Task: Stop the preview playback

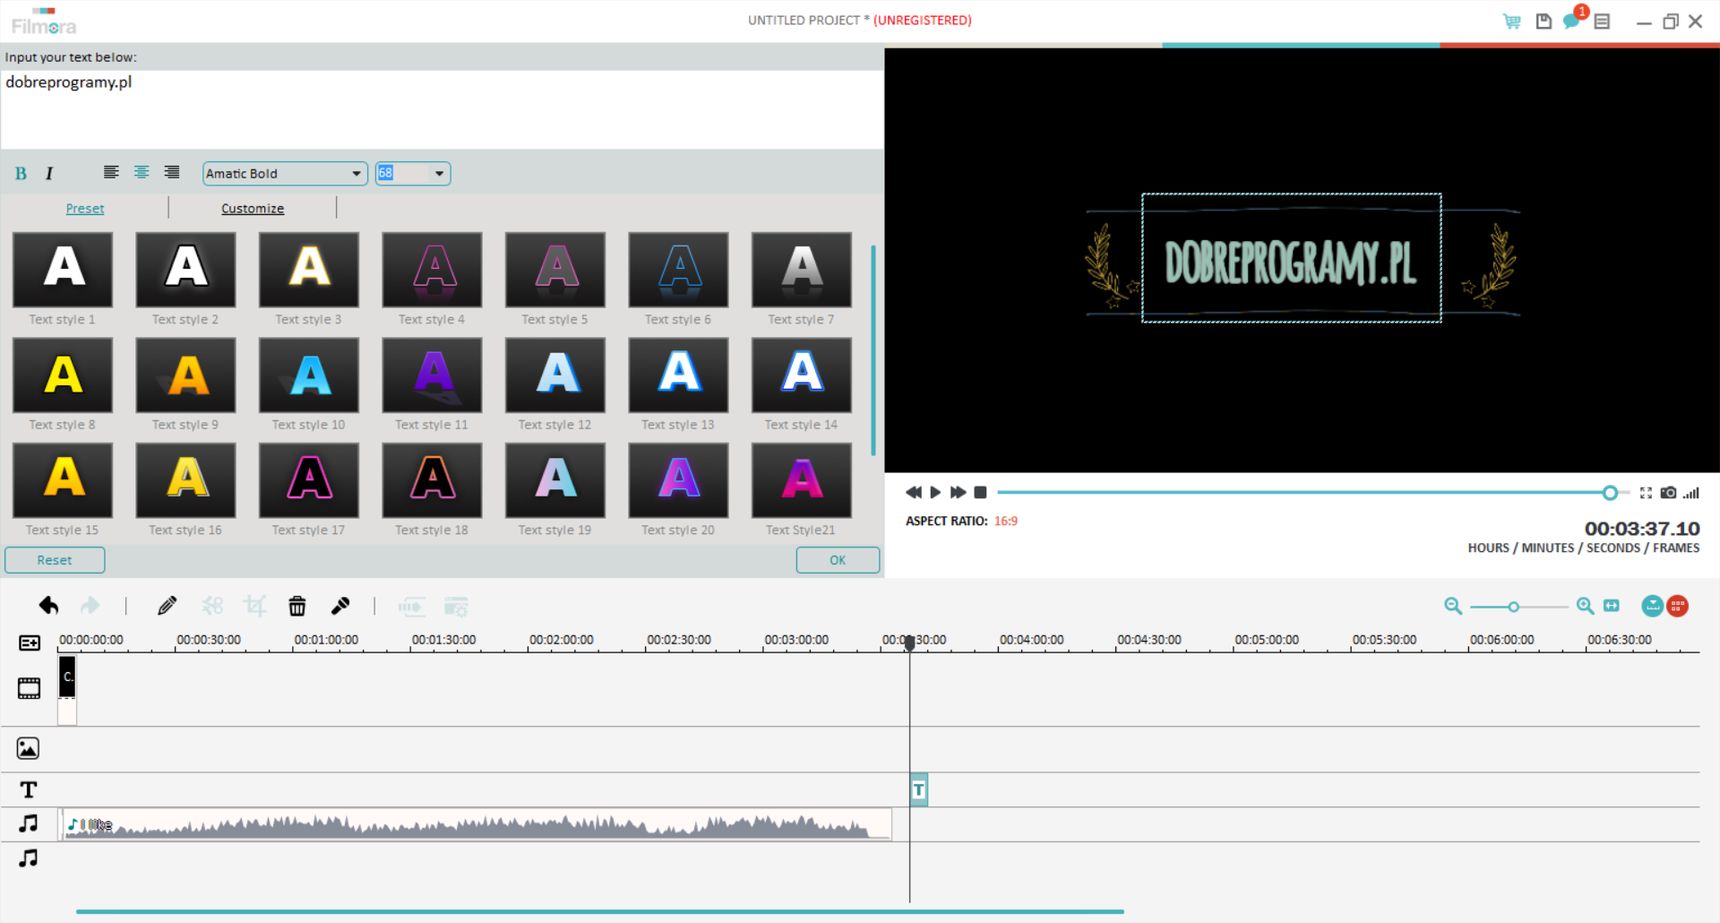Action: pos(981,492)
